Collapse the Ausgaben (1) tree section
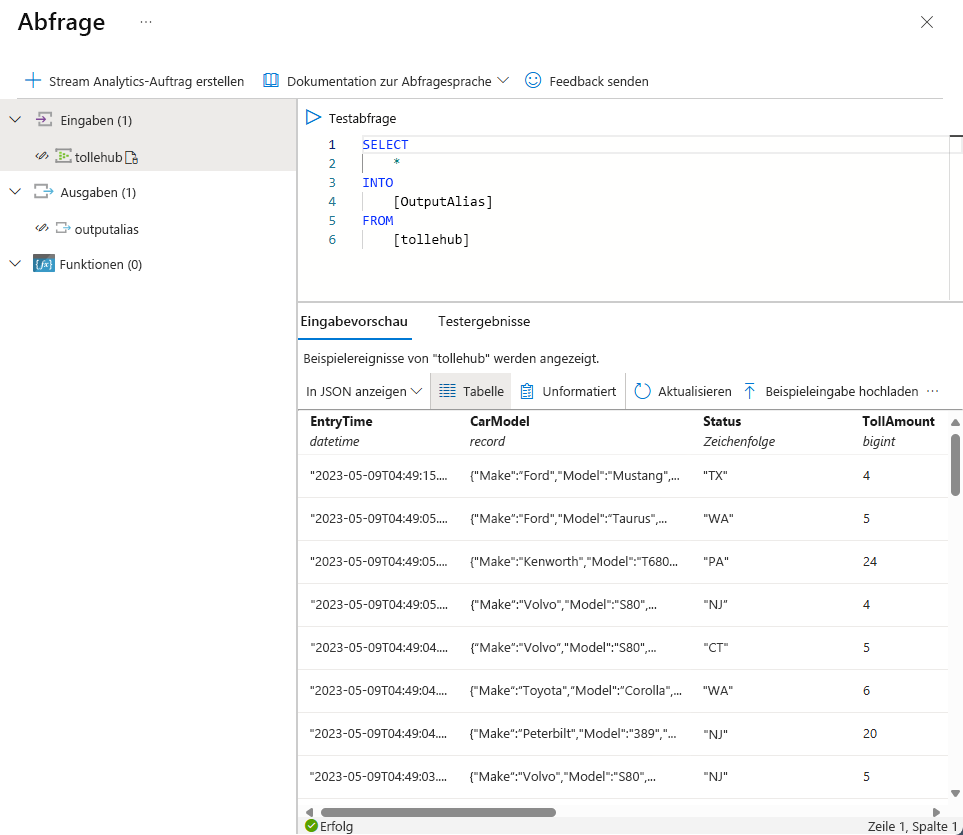963x835 pixels. pos(14,192)
